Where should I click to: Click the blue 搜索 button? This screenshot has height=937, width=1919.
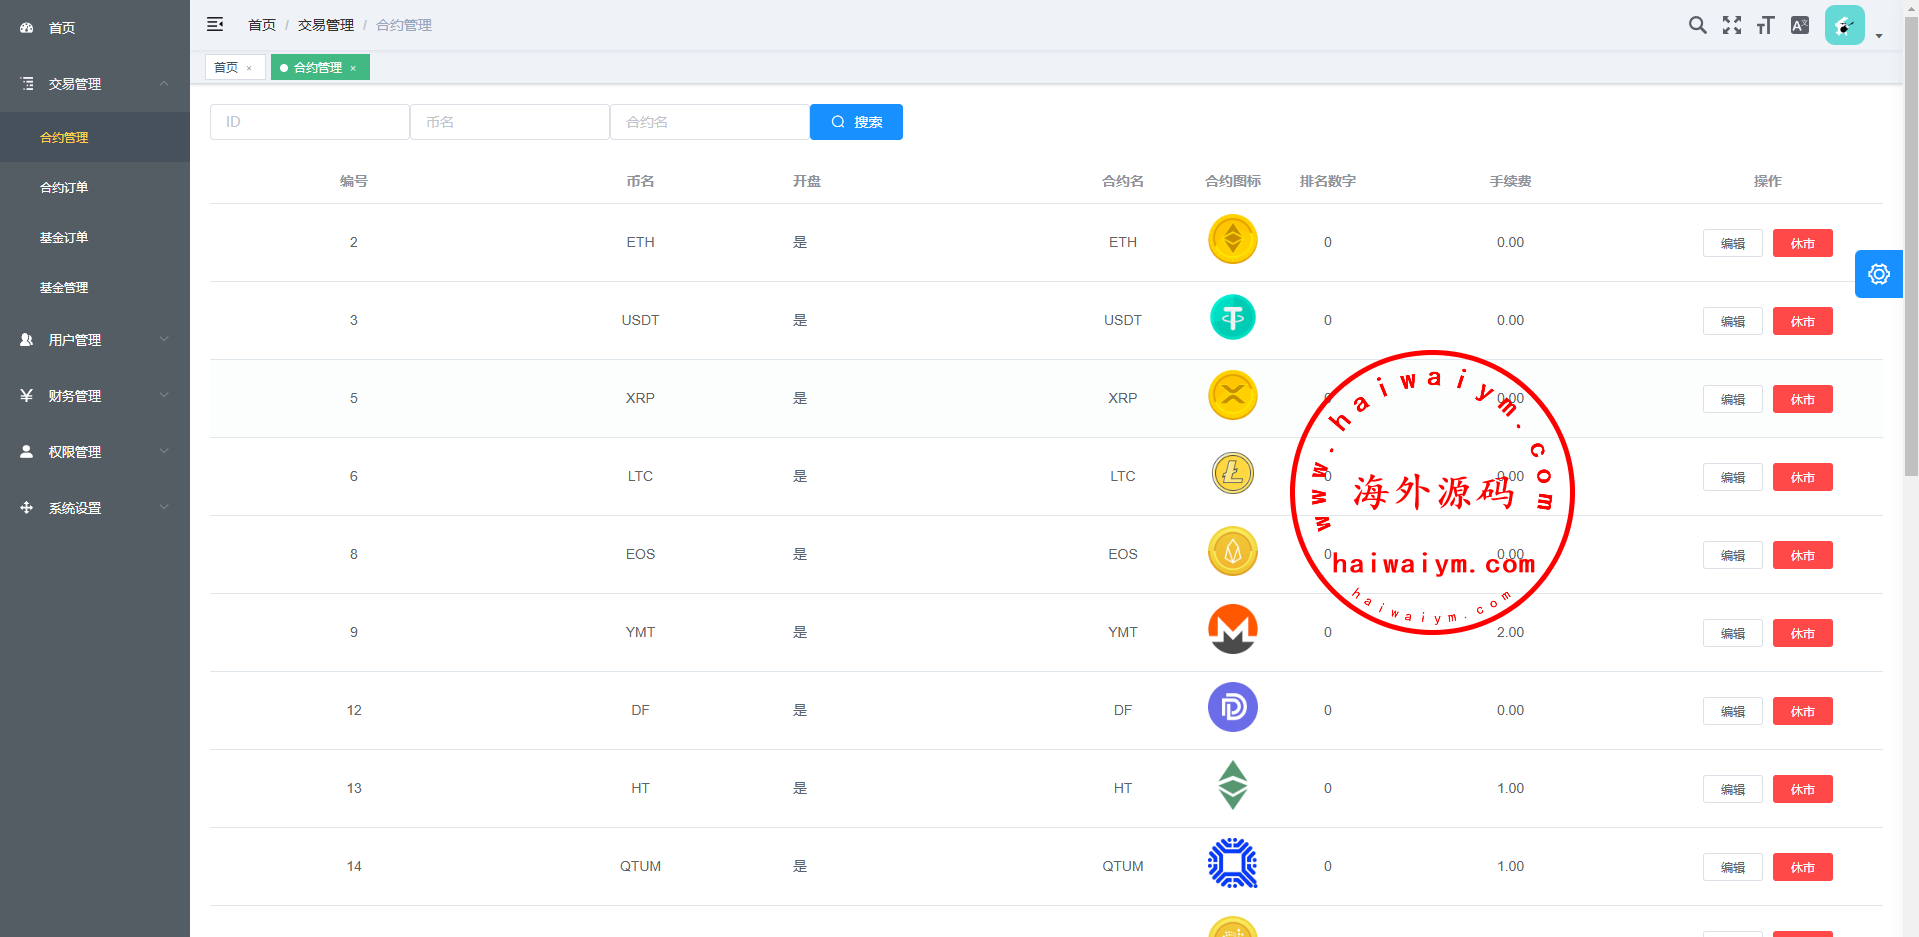point(856,122)
